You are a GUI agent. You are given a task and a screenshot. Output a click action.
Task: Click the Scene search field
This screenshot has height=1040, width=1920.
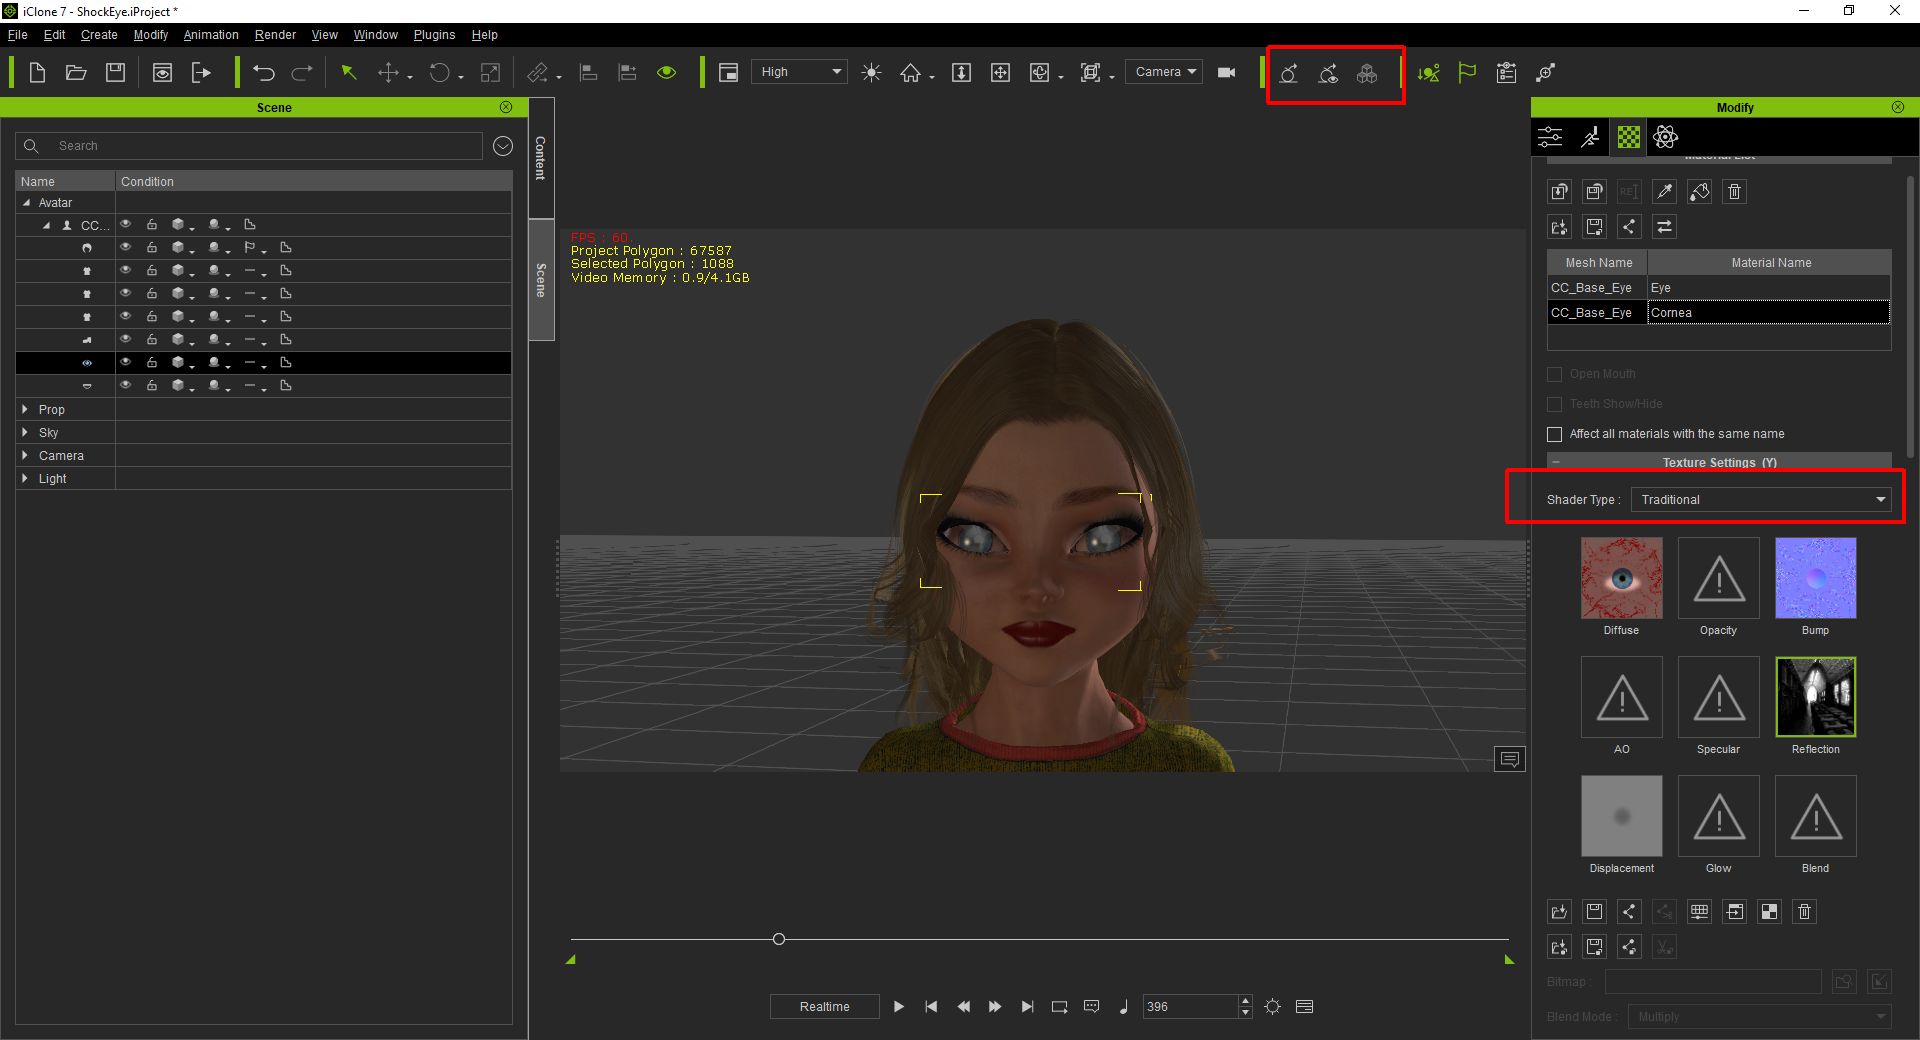[249, 146]
